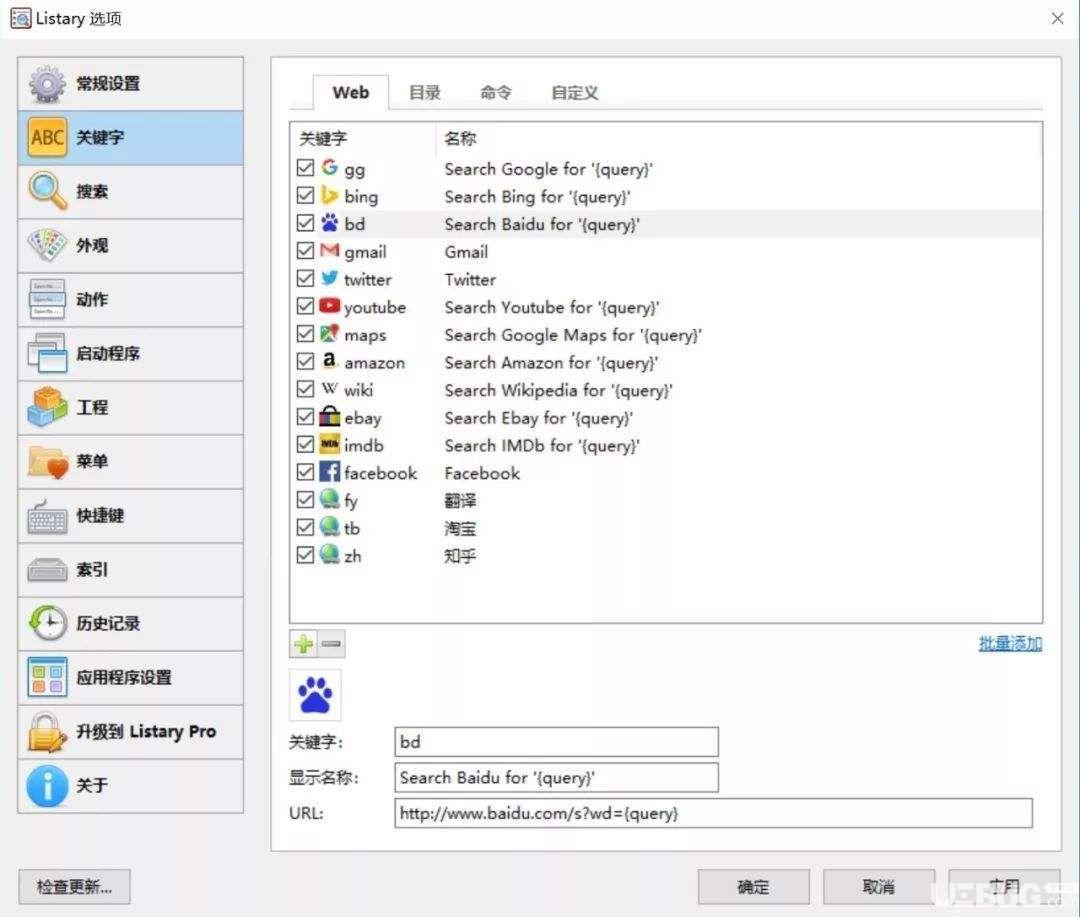Uncheck the gg keyword checkbox

coord(305,167)
